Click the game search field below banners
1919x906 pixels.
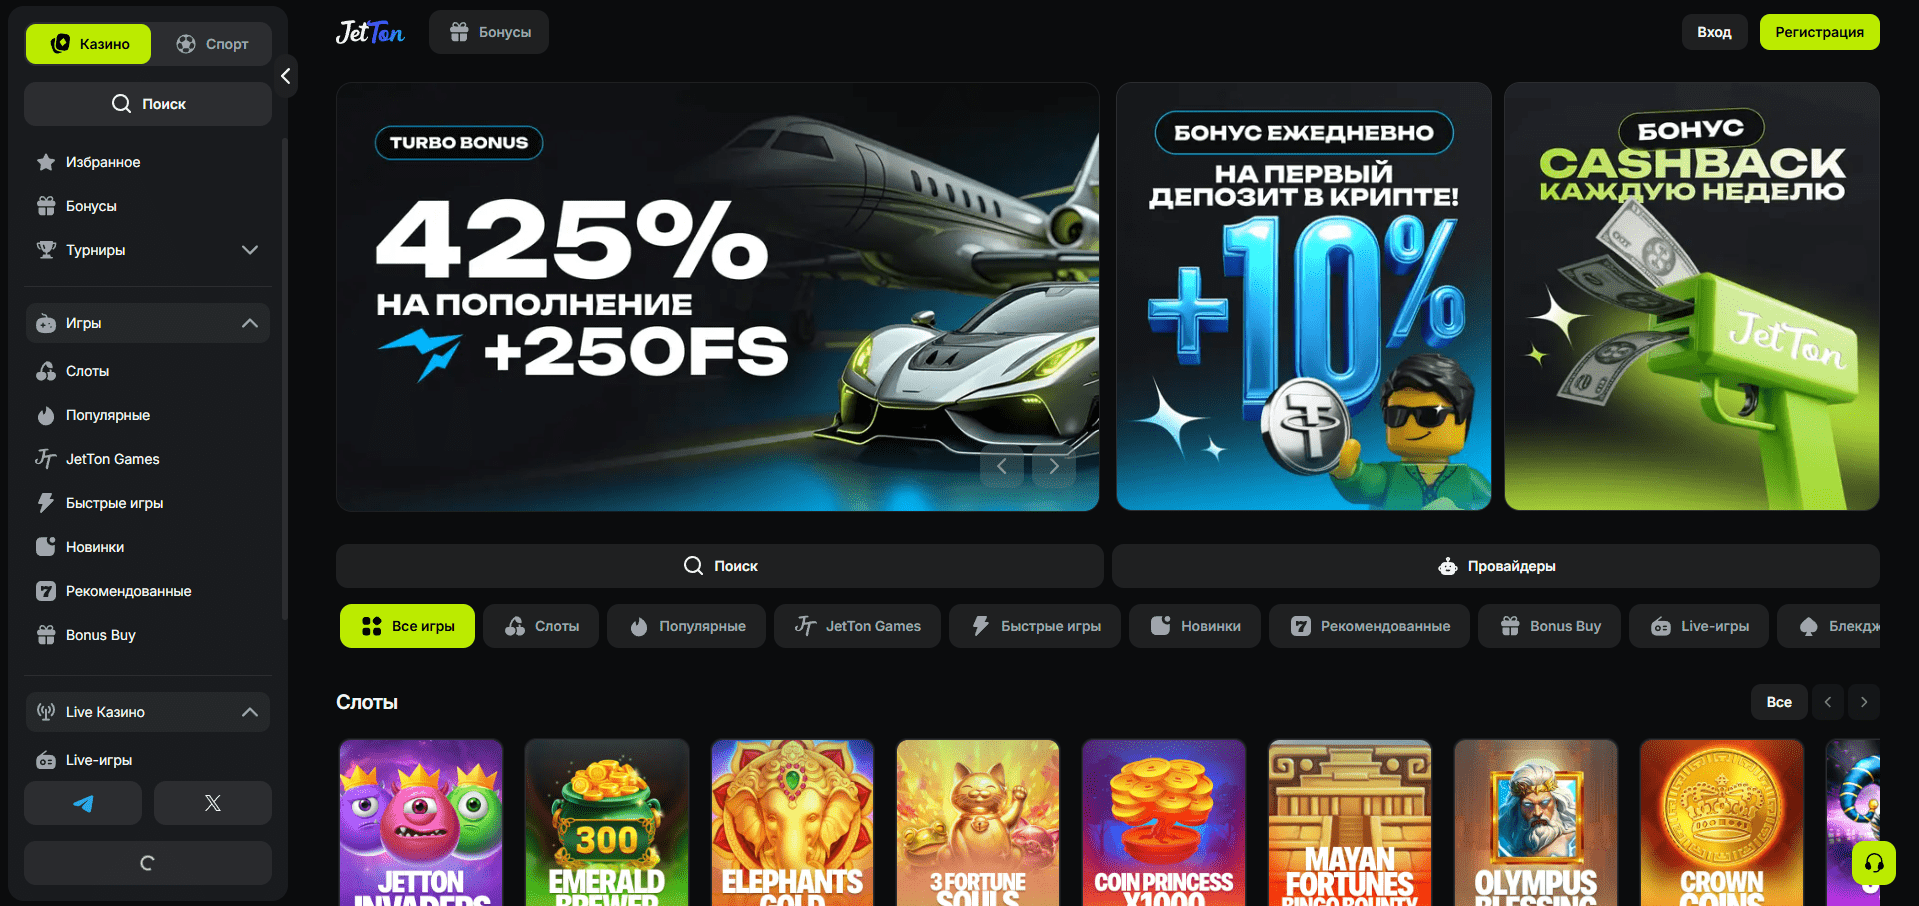click(x=720, y=566)
